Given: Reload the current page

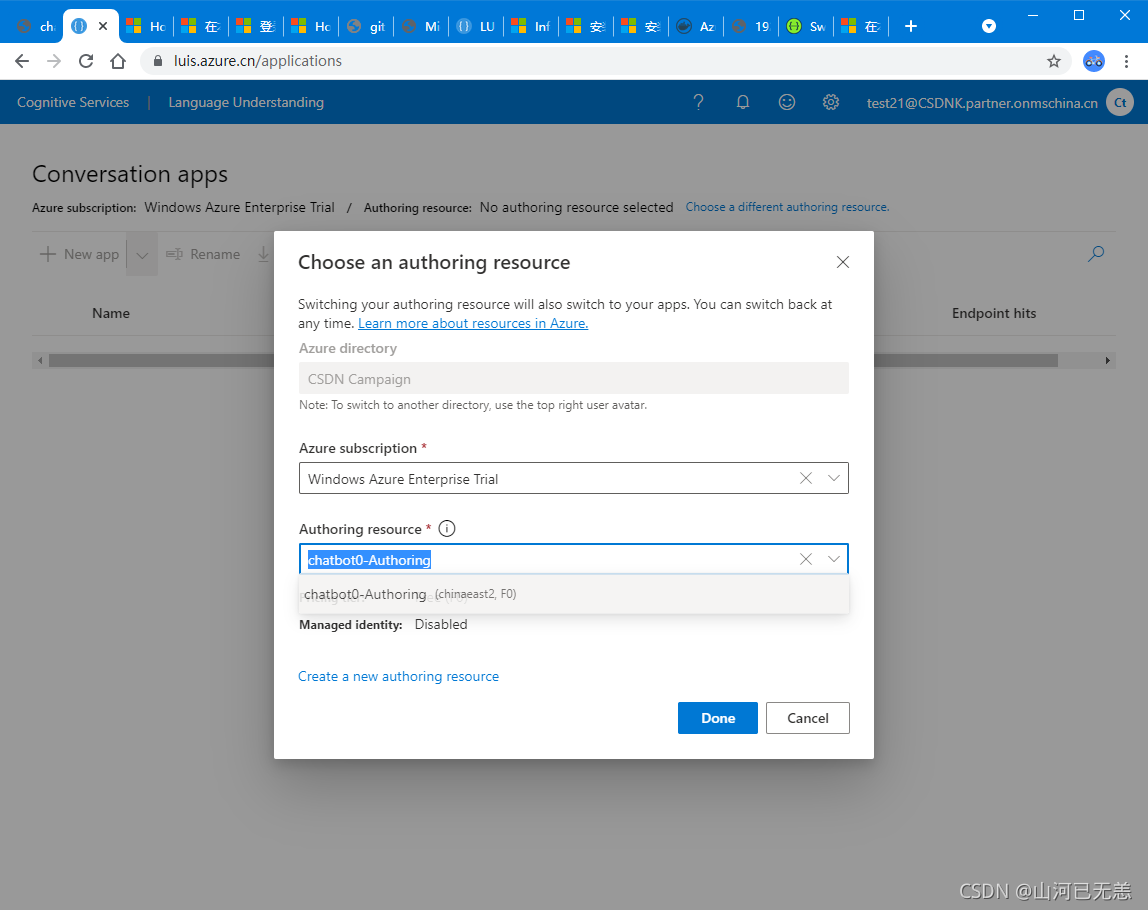Looking at the screenshot, I should click(x=86, y=61).
